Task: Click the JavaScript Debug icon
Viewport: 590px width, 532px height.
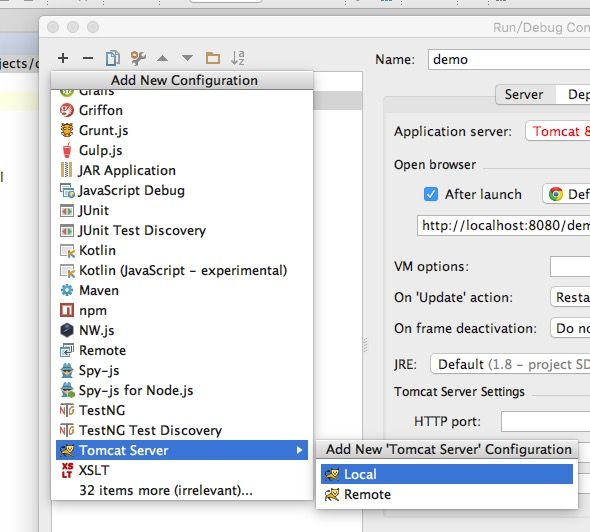Action: 67,190
